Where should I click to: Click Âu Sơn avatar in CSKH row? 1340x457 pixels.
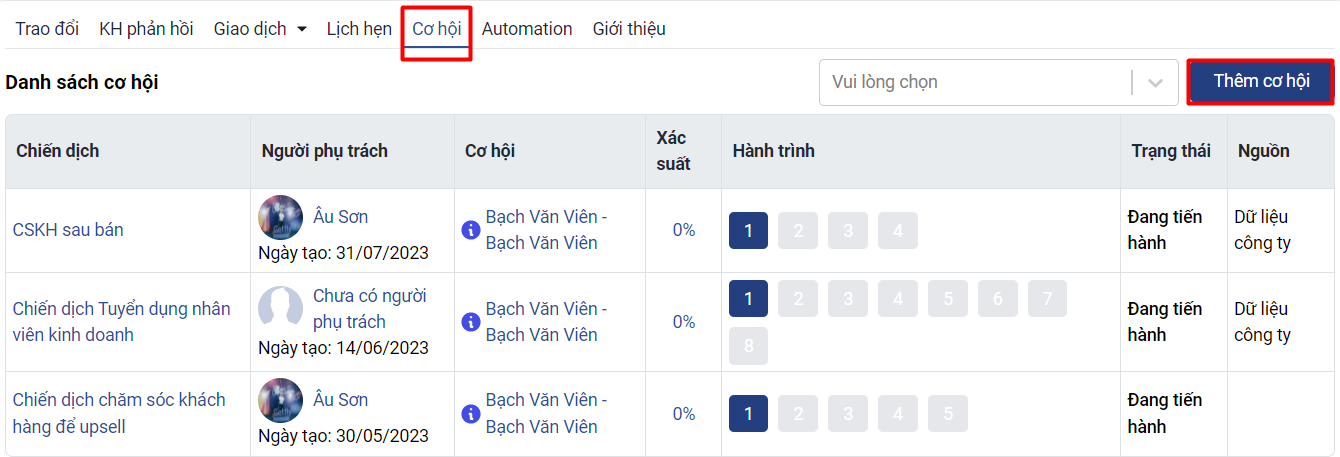point(280,217)
